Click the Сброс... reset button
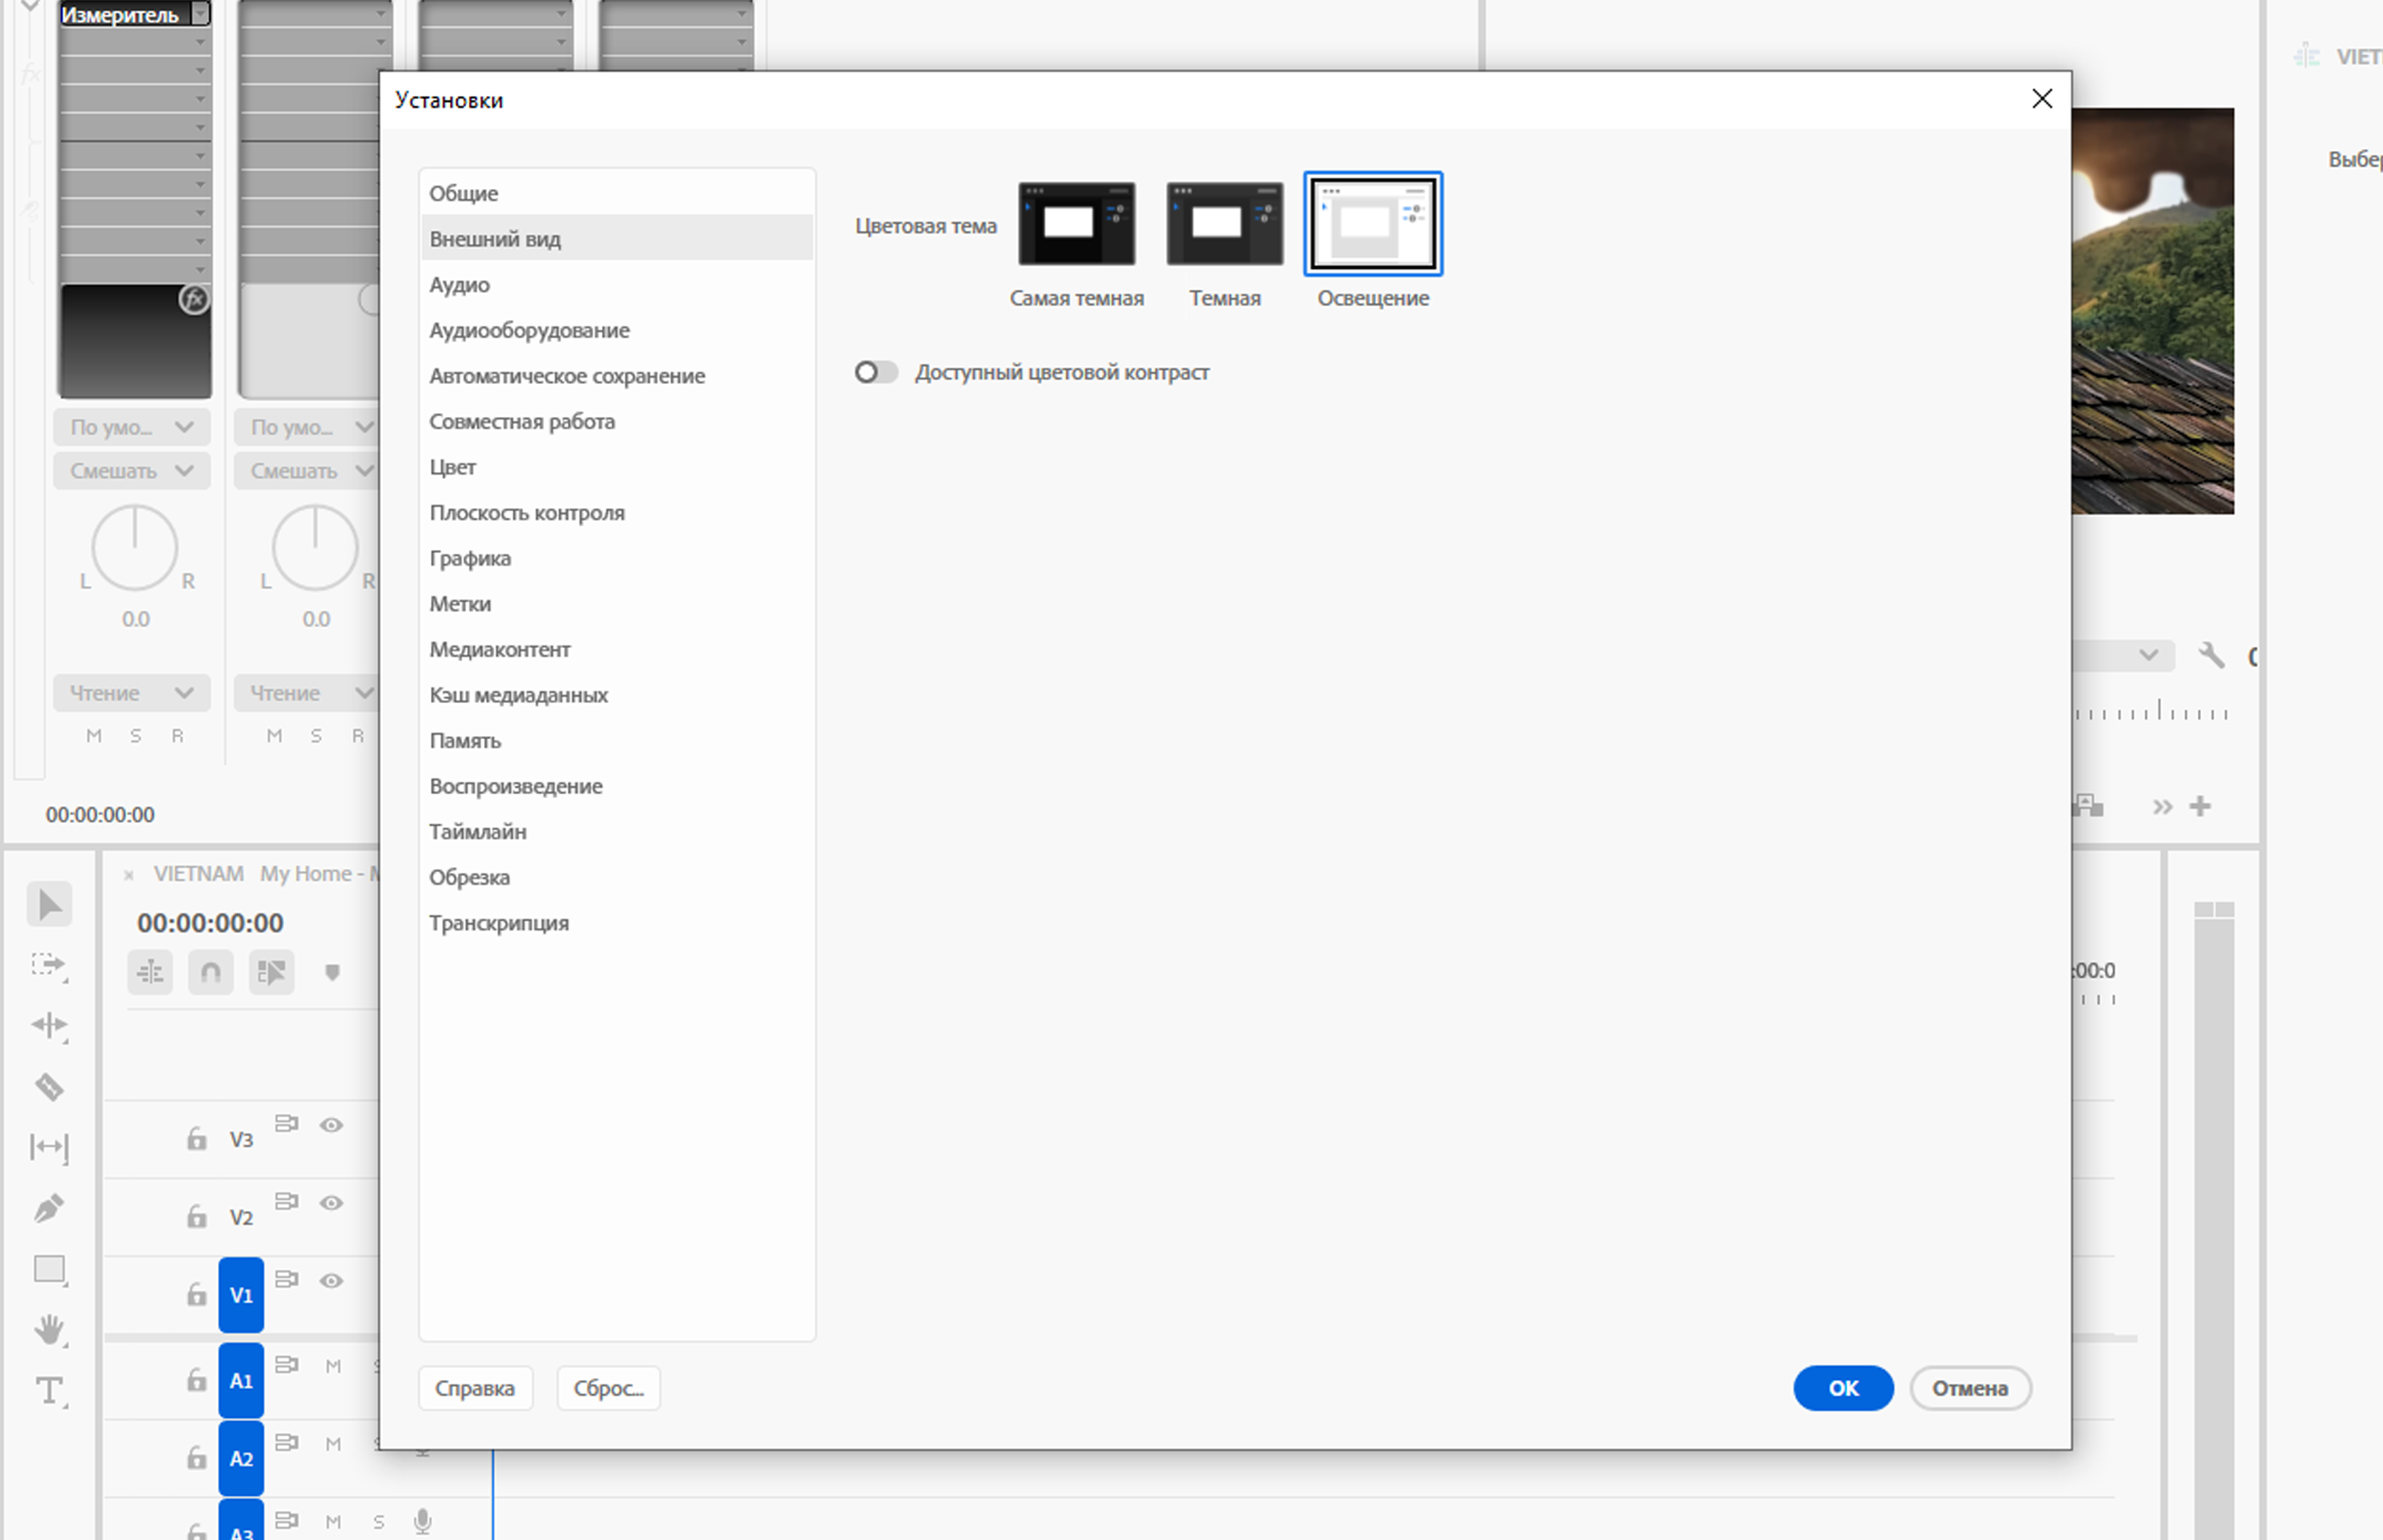Screen dimensions: 2383x1540 tap(608, 1388)
